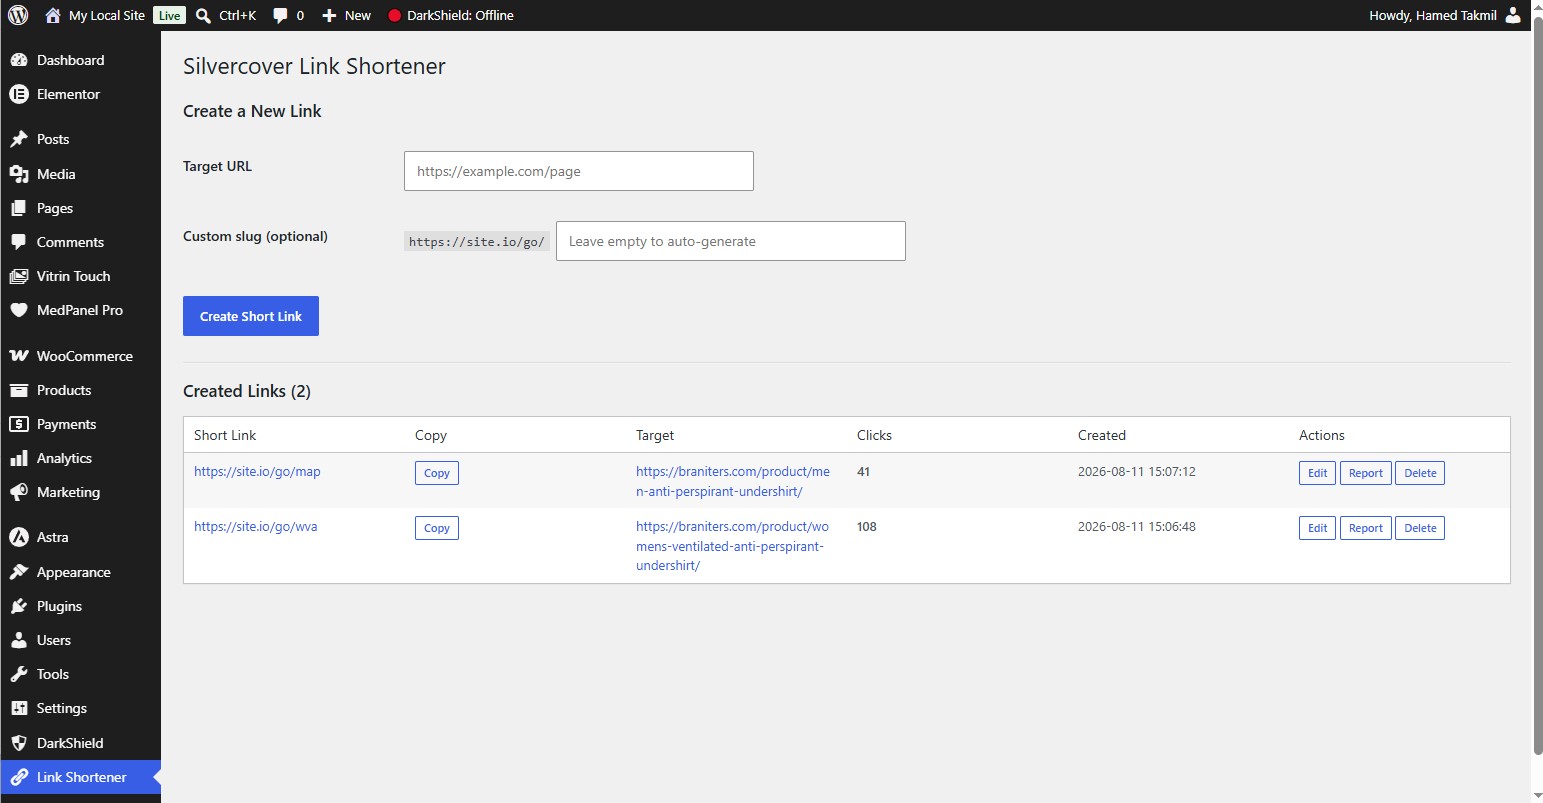
Task: Select the Link Shortener menu item
Action: (x=80, y=777)
